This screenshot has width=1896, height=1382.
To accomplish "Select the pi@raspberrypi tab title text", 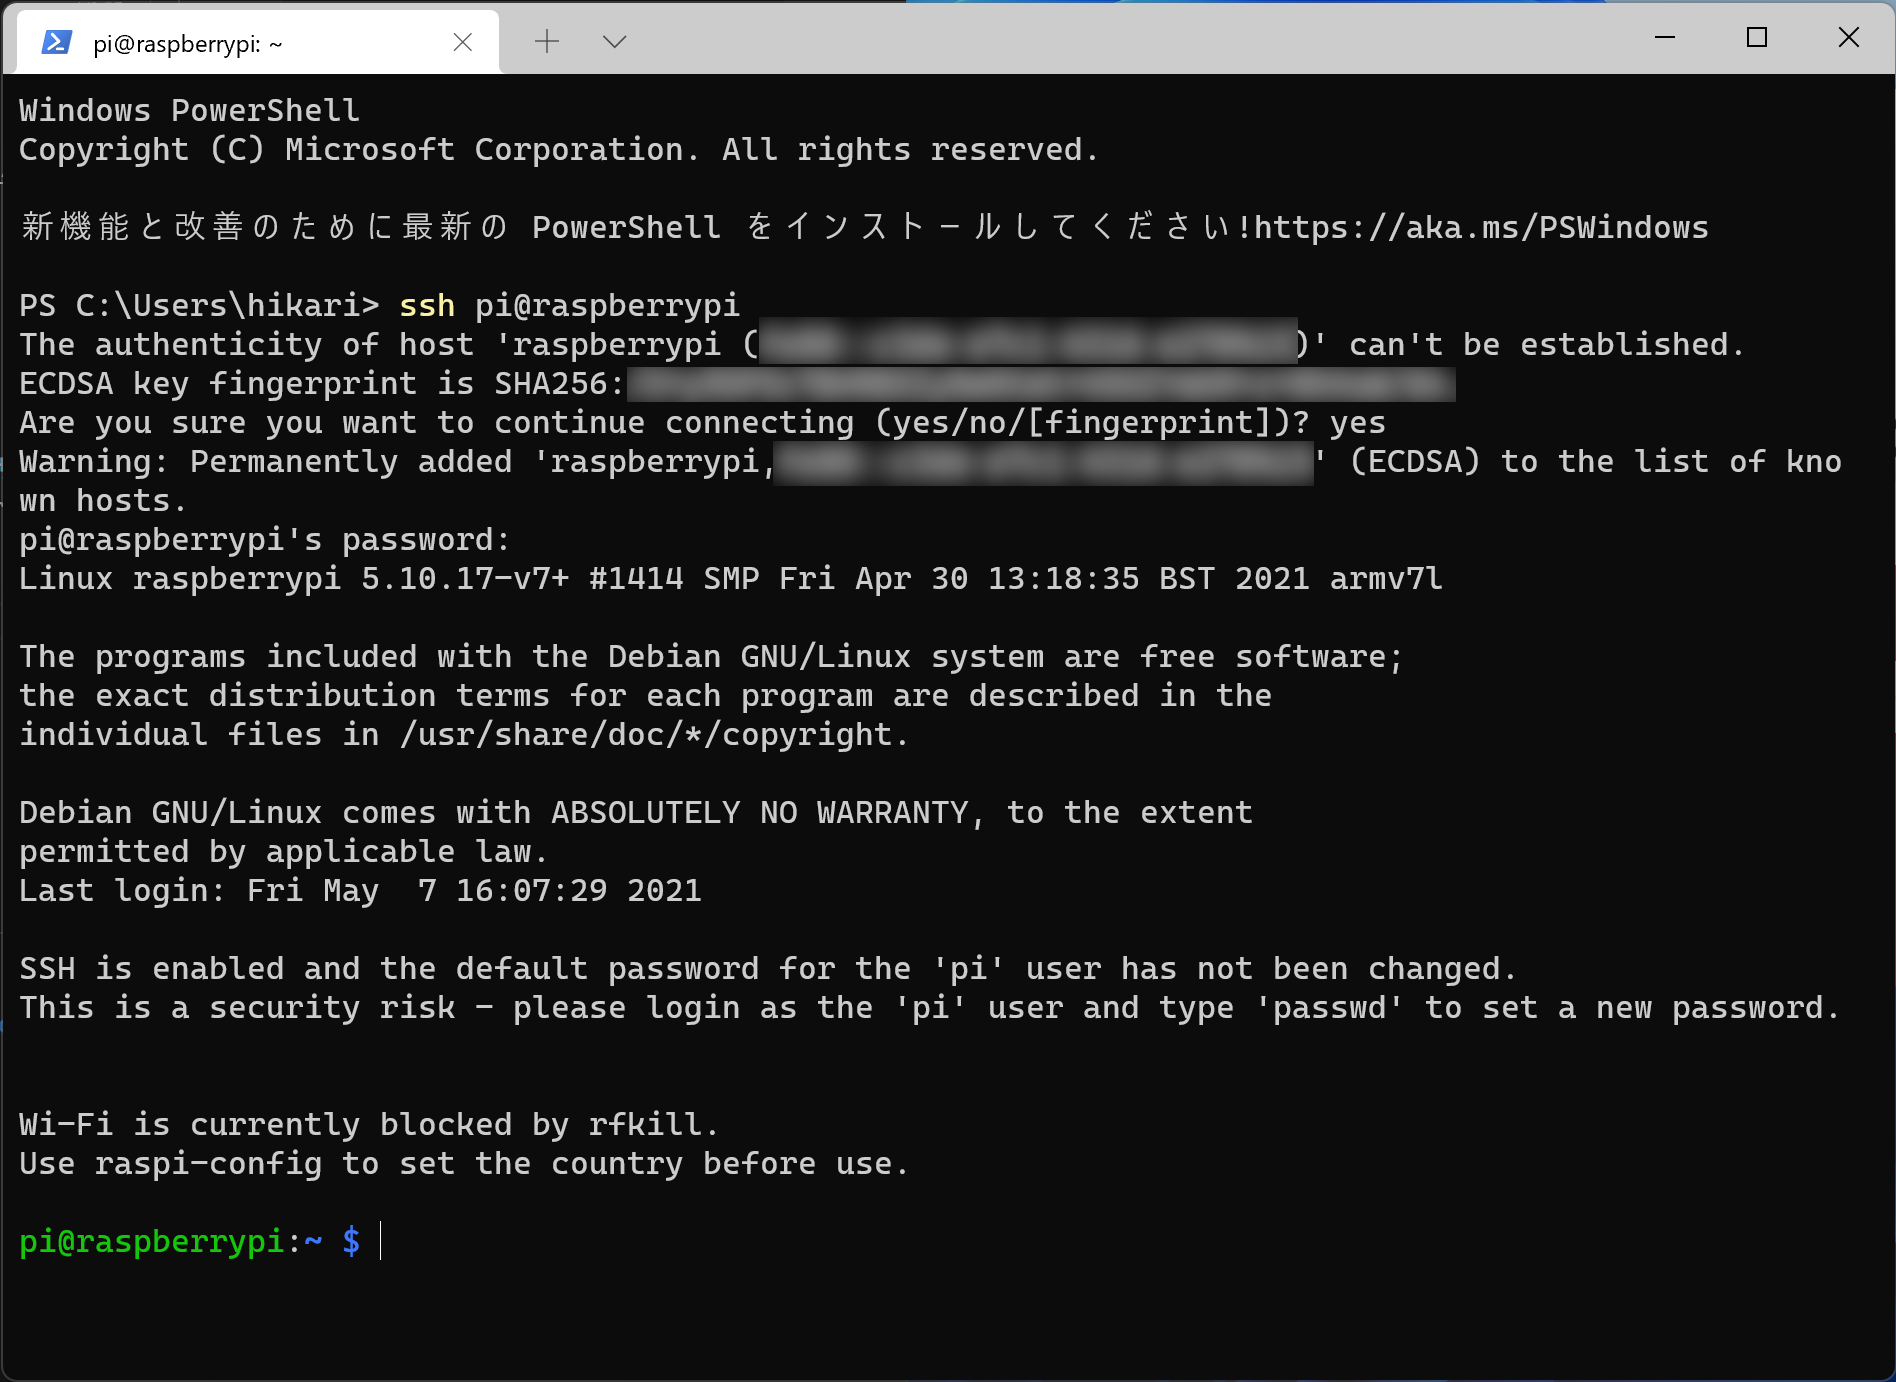I will (187, 43).
